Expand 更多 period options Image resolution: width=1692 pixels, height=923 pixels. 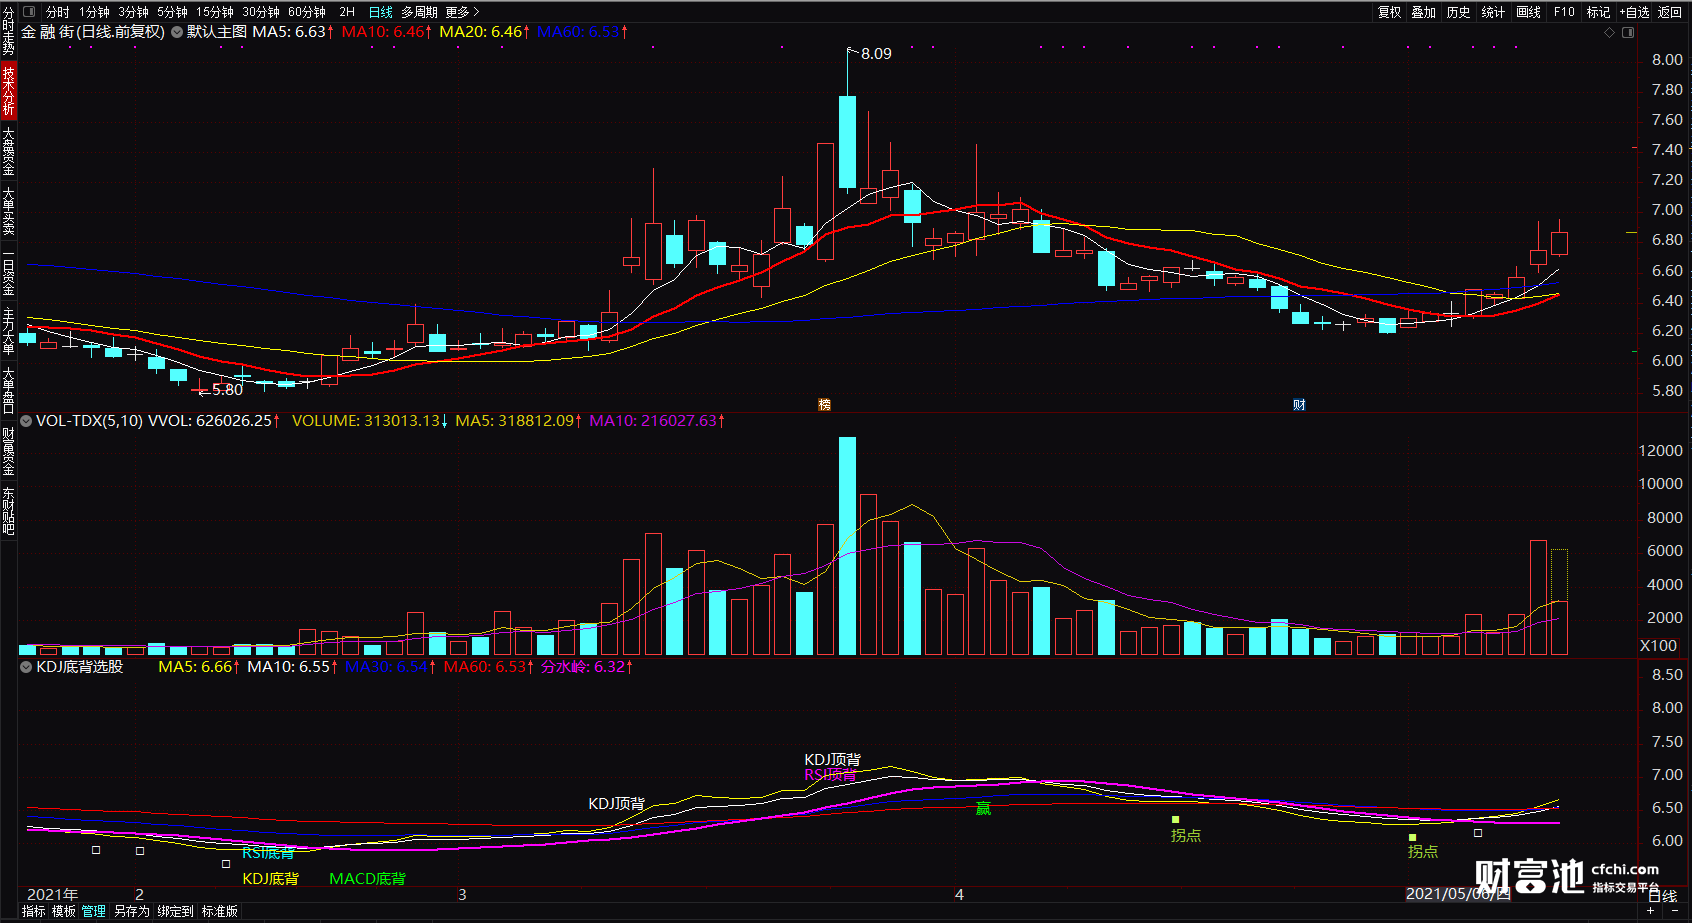(462, 12)
